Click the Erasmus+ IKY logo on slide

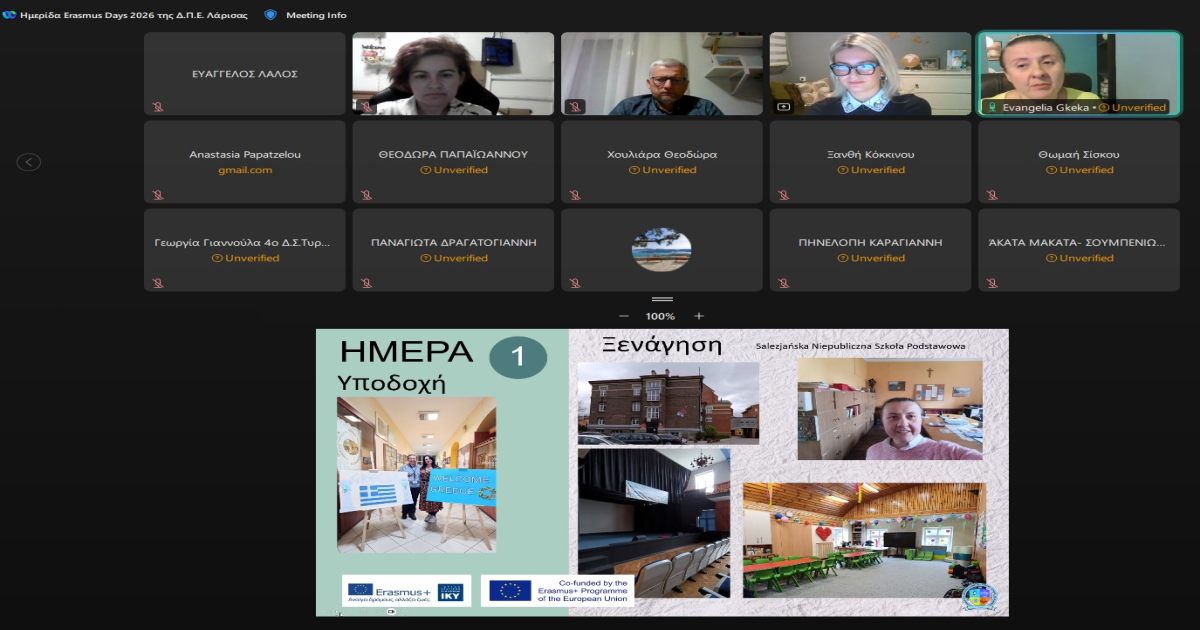click(406, 591)
